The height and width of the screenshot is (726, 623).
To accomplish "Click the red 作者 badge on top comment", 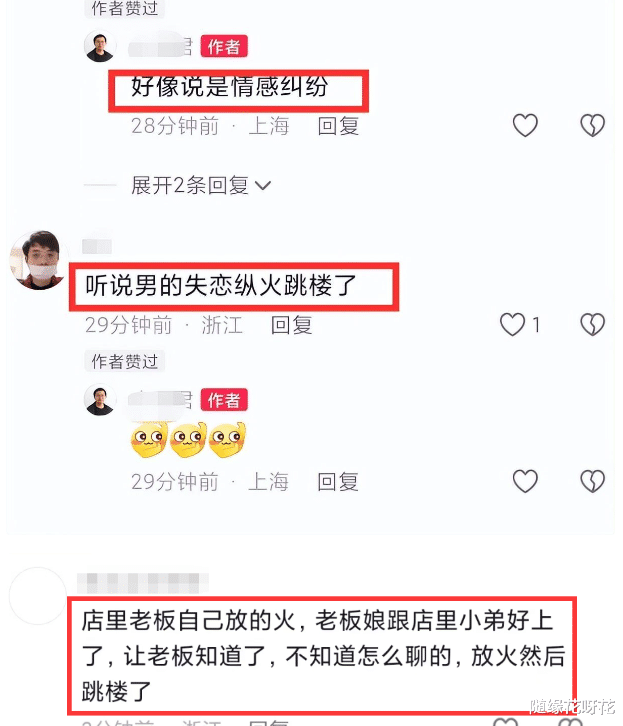I will [224, 46].
